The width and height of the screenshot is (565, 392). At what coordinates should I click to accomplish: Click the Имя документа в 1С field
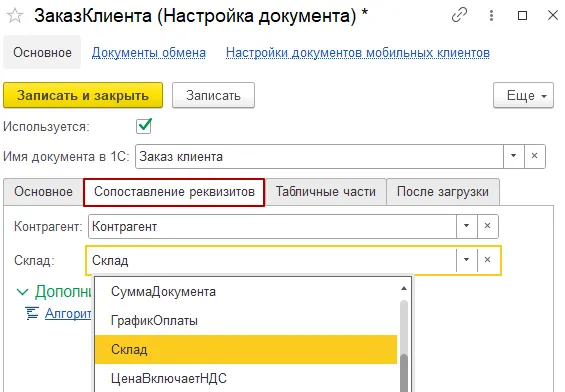319,156
